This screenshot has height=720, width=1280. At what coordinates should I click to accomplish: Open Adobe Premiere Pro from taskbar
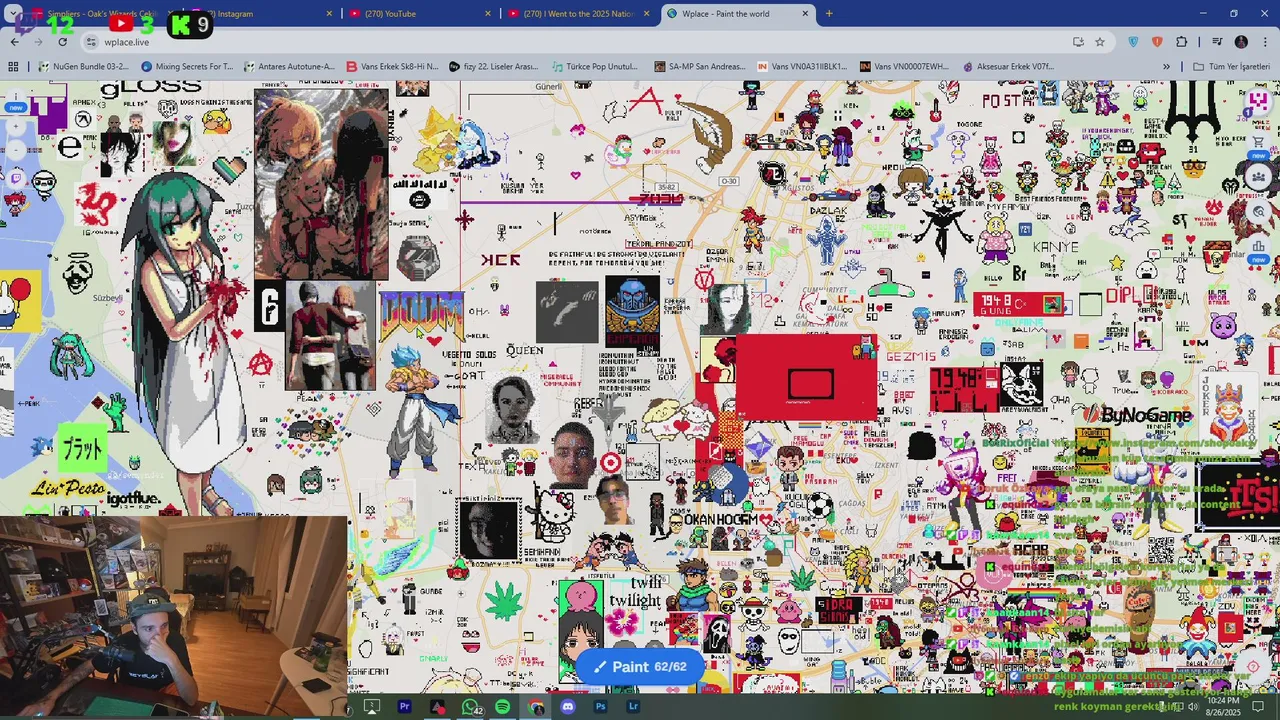pyautogui.click(x=404, y=707)
